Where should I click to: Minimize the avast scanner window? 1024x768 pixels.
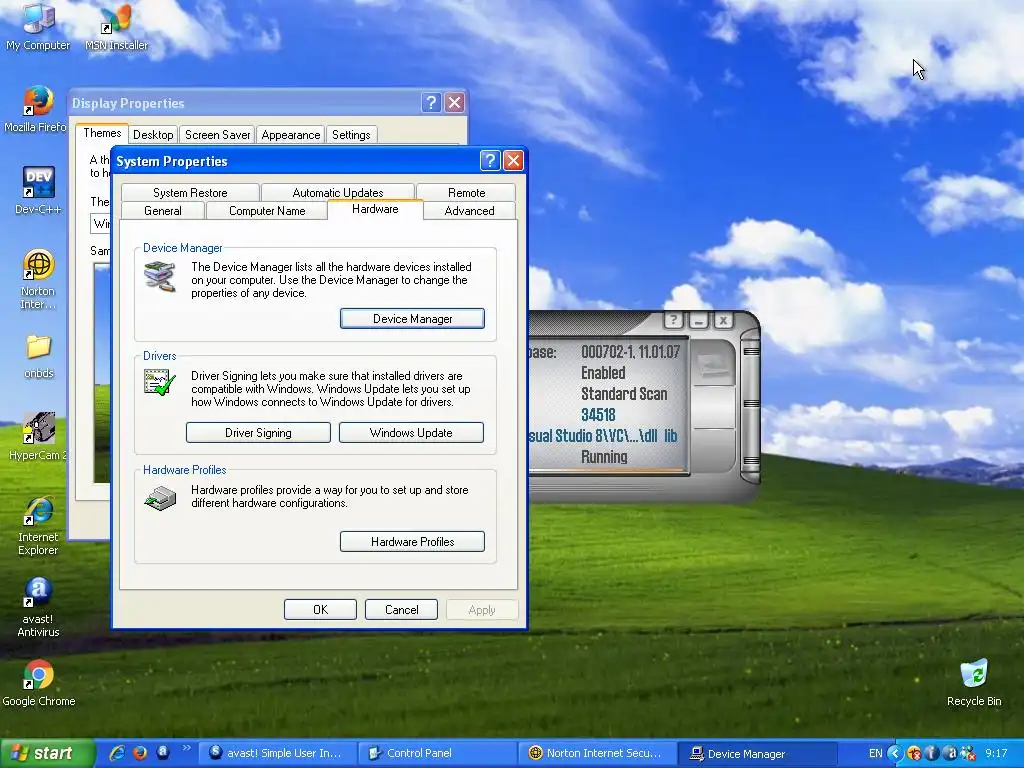coord(698,320)
